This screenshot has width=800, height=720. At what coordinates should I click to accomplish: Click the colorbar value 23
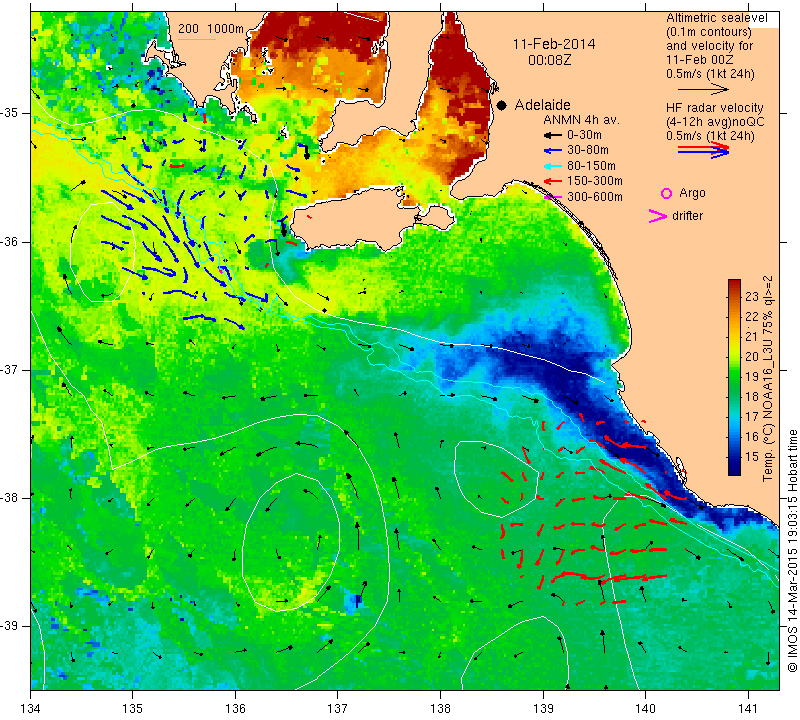click(752, 297)
